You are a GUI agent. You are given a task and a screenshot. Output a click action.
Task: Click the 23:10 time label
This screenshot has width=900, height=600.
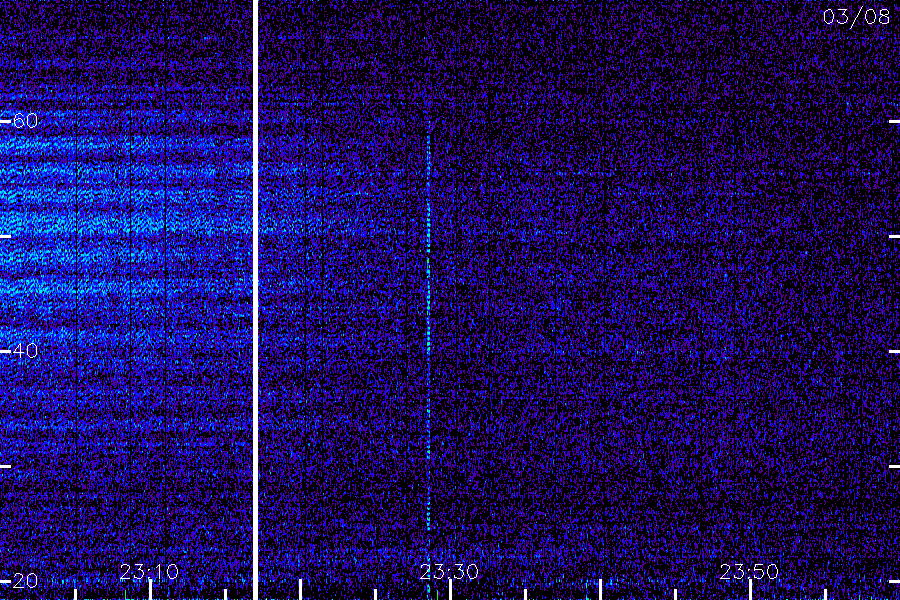point(149,572)
